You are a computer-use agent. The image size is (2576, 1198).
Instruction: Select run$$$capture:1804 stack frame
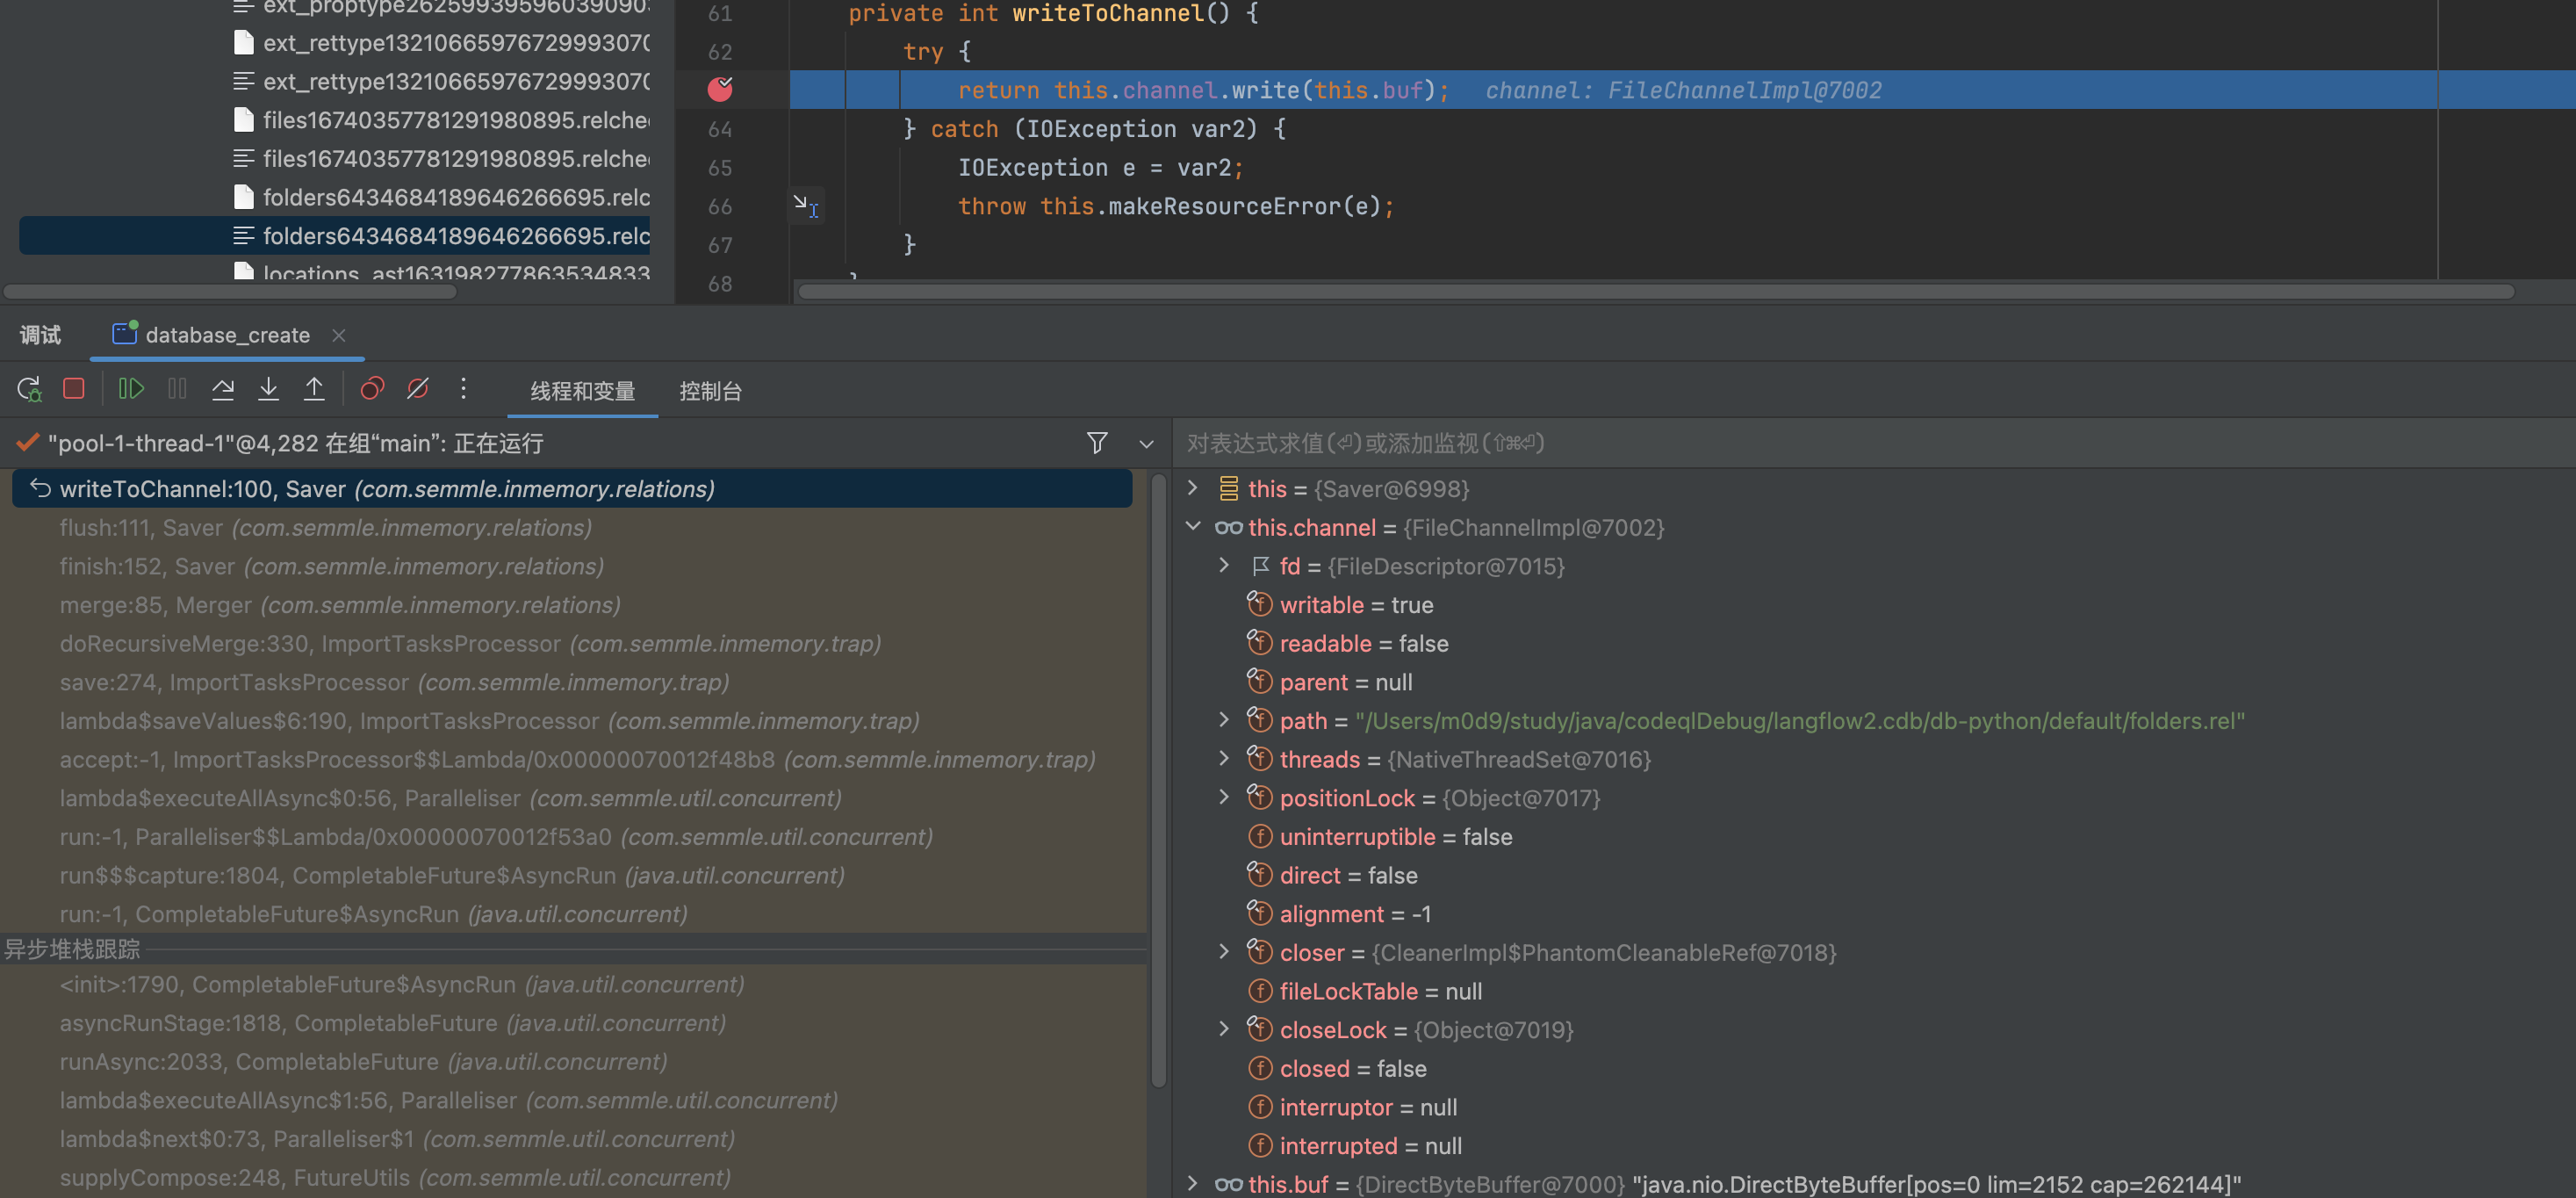pos(572,875)
